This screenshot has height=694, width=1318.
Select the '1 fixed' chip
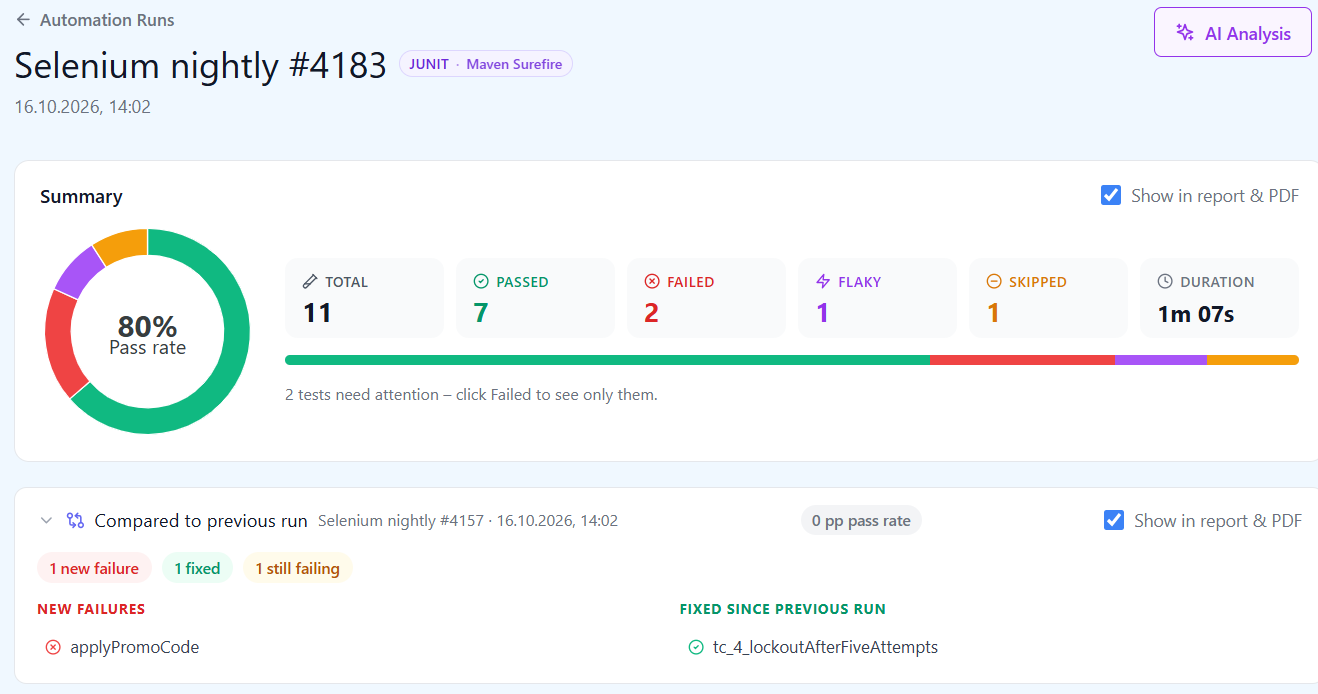[197, 568]
